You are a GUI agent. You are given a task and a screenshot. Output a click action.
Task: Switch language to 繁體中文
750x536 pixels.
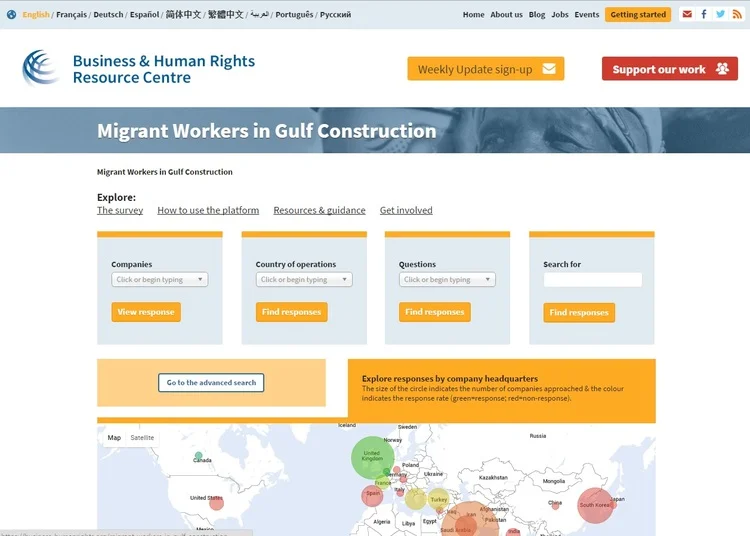(225, 15)
